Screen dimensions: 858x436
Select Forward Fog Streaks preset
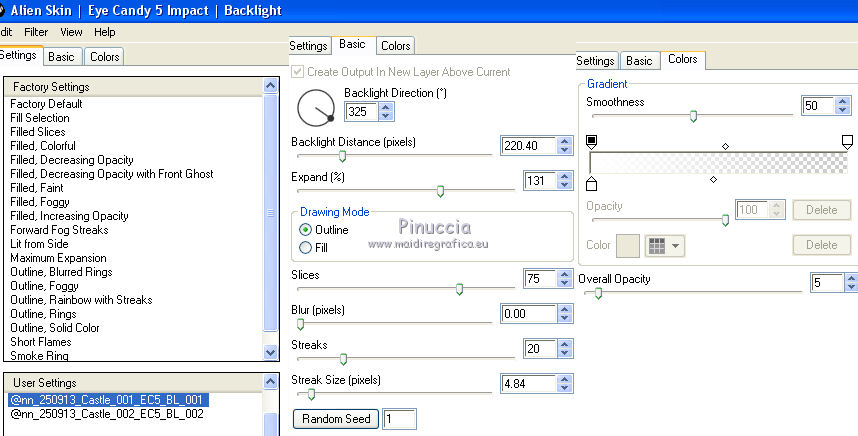59,230
